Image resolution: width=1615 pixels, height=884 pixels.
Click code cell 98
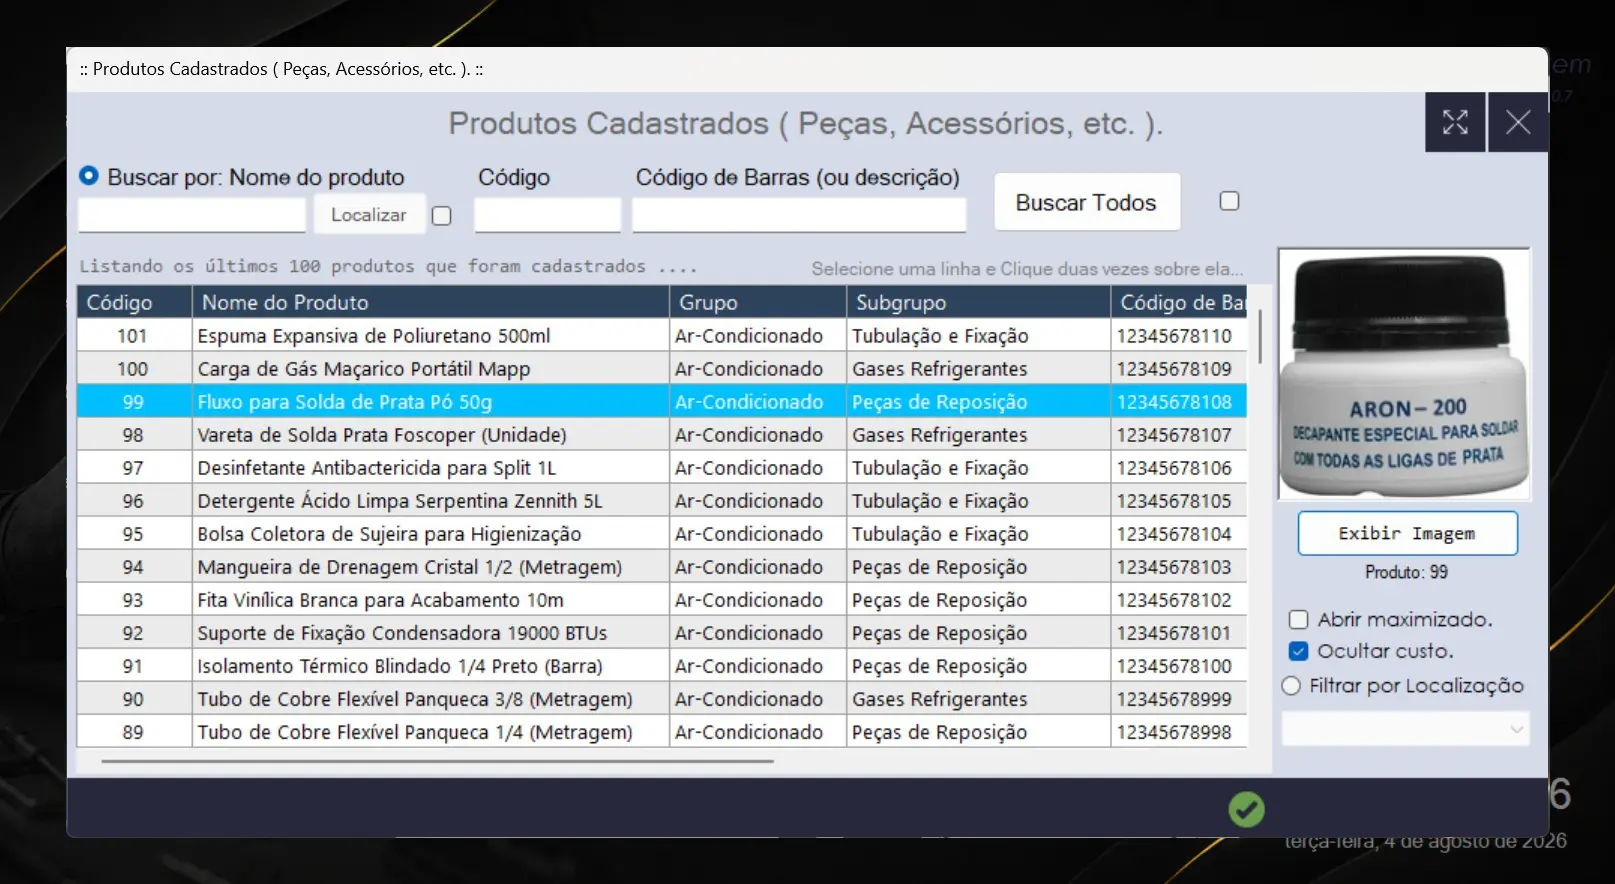click(135, 434)
